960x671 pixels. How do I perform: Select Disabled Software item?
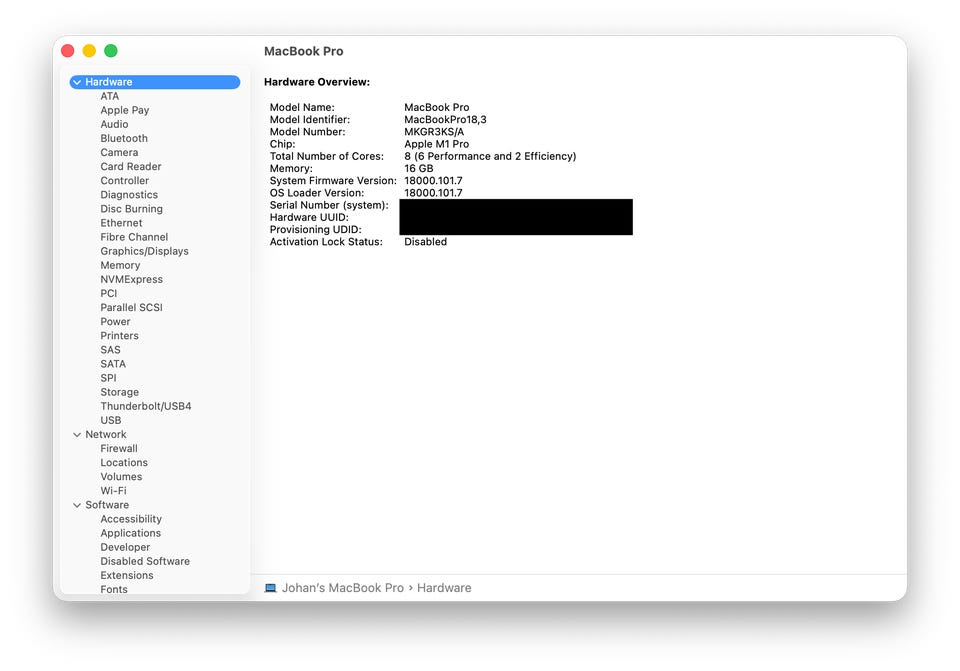(x=144, y=561)
